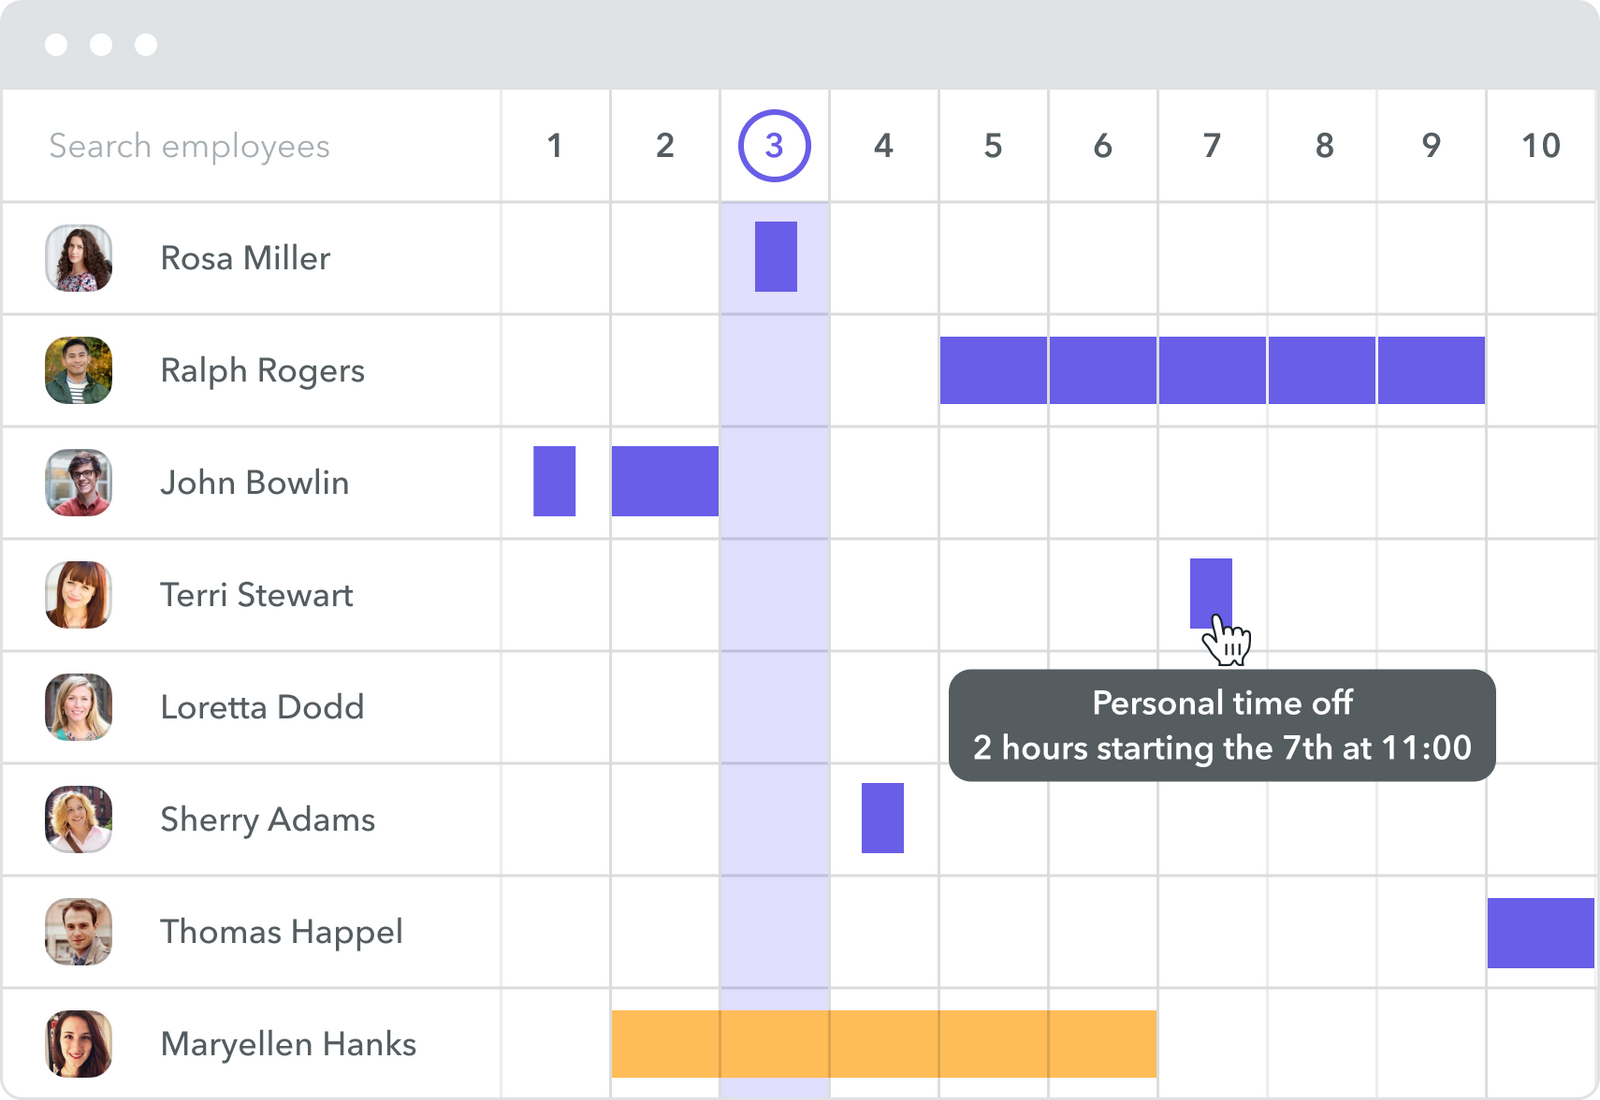Open Ralph Rogers' employee name

point(262,370)
